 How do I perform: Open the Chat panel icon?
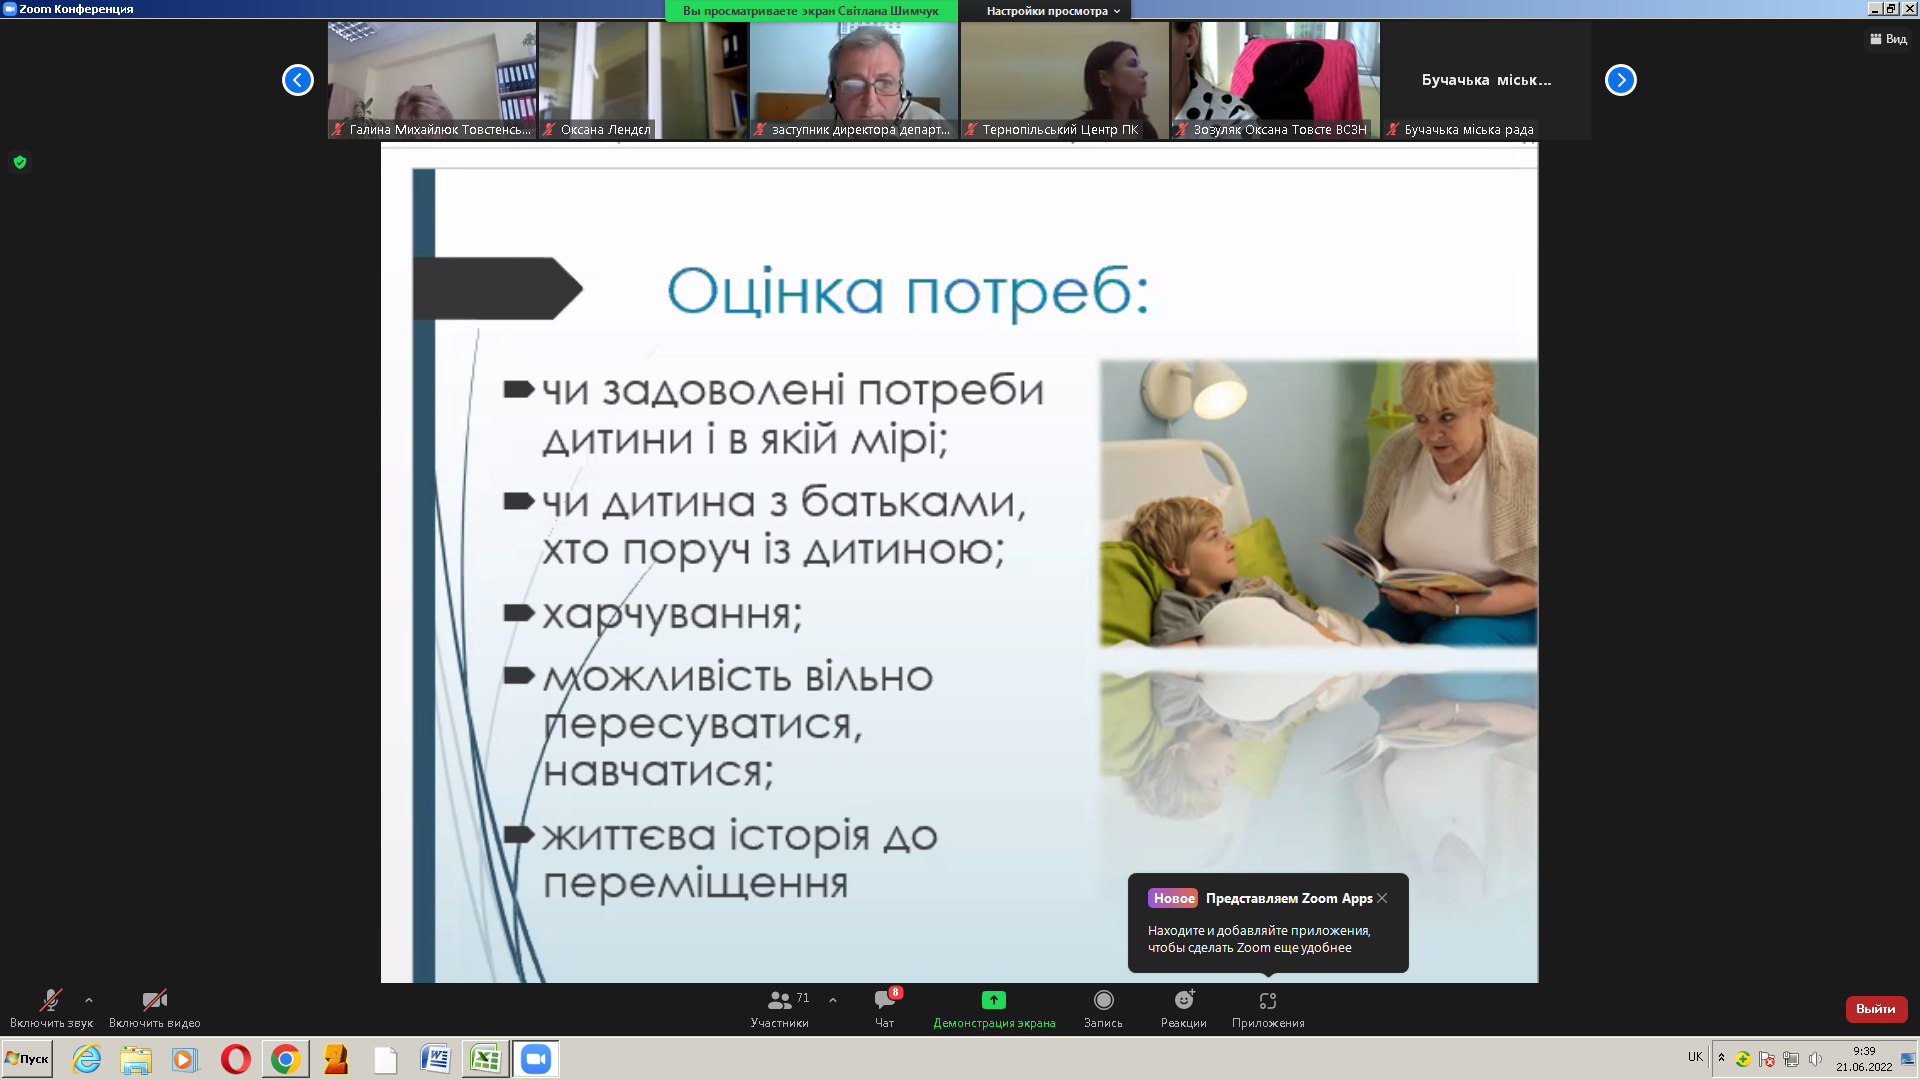coord(884,1001)
